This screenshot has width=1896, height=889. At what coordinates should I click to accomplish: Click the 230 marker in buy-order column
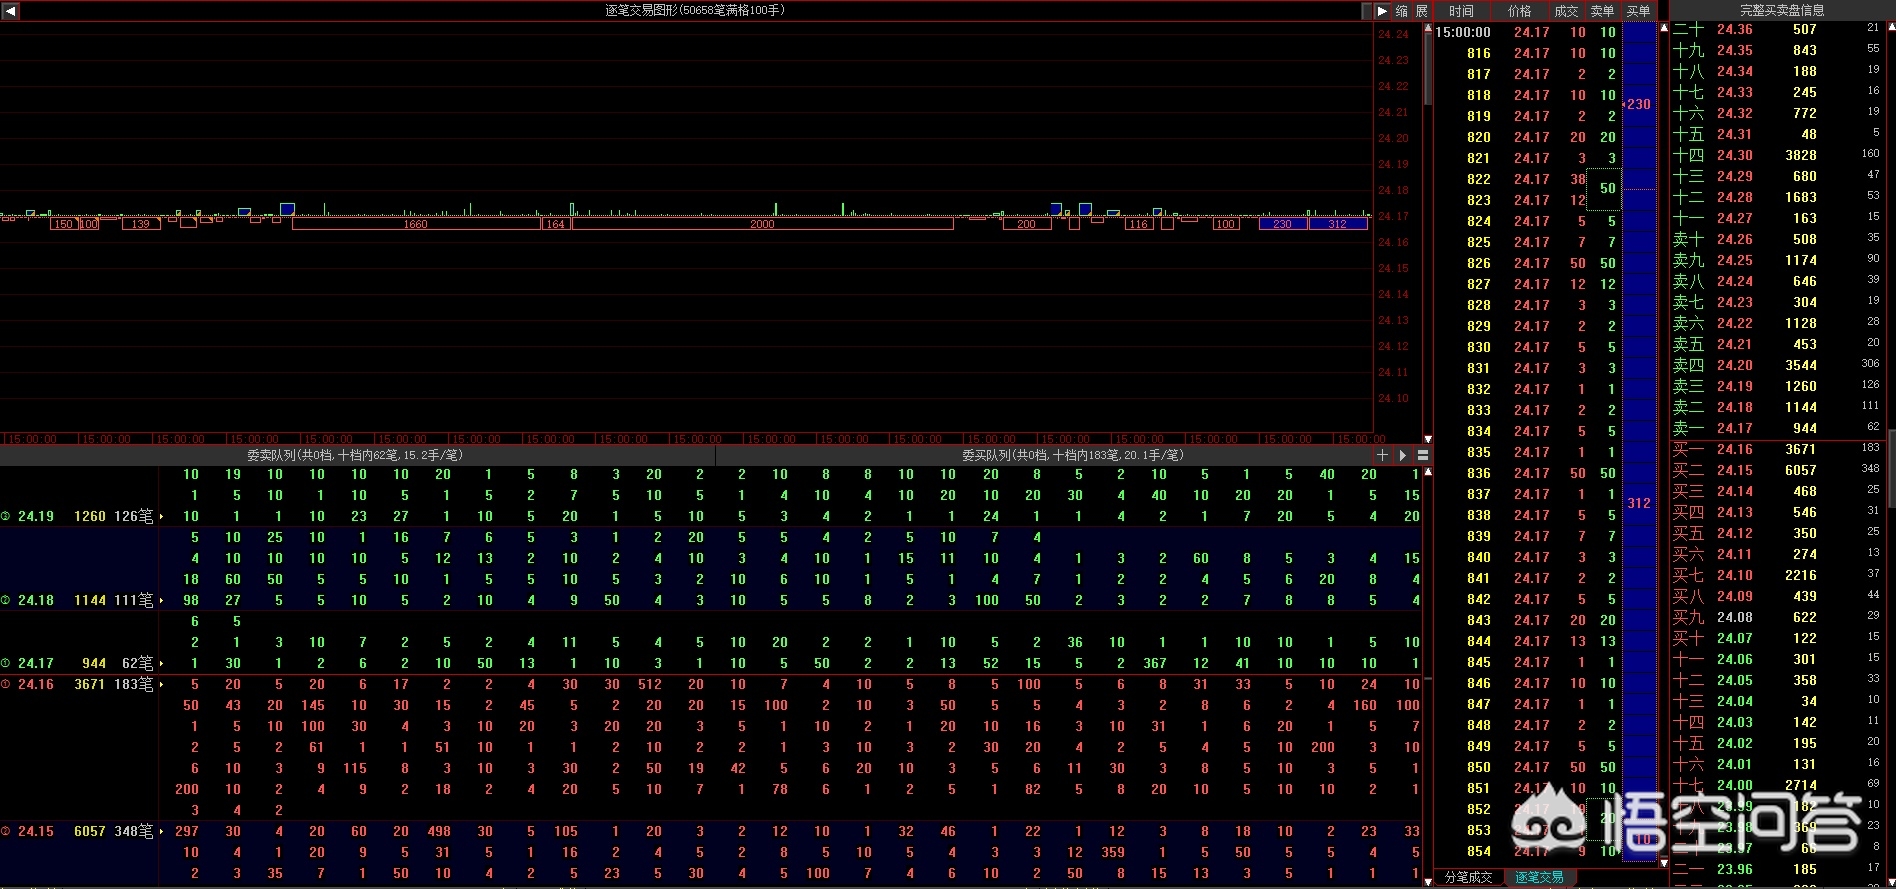pyautogui.click(x=1638, y=104)
